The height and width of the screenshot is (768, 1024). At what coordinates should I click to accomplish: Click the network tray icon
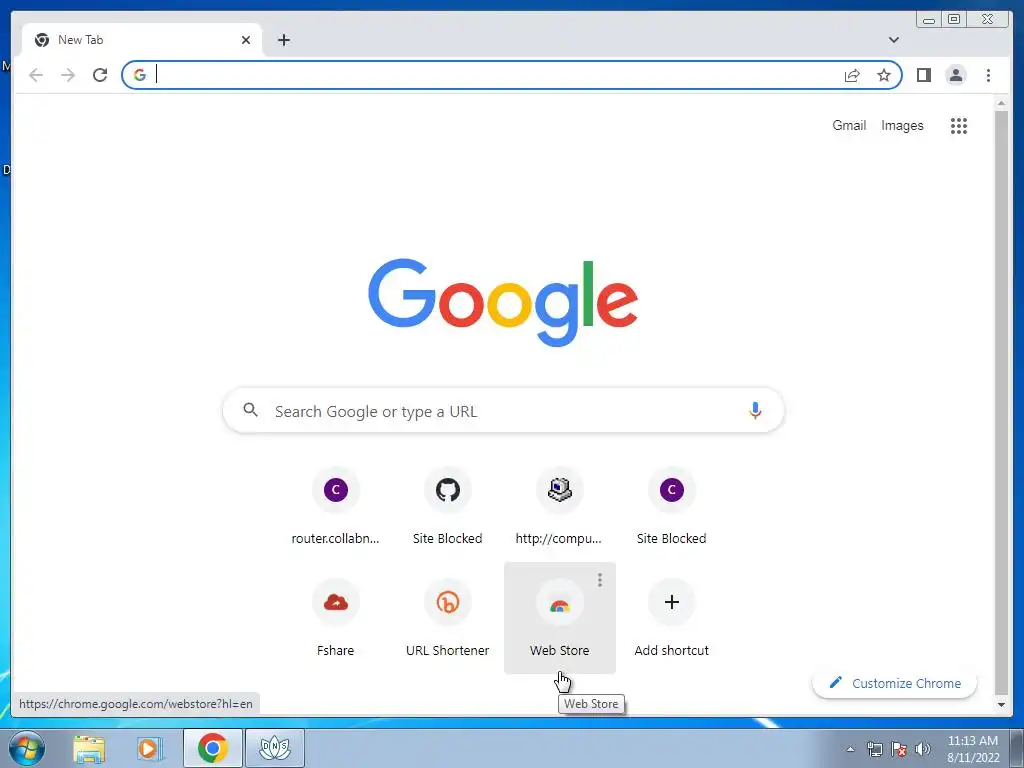(874, 749)
